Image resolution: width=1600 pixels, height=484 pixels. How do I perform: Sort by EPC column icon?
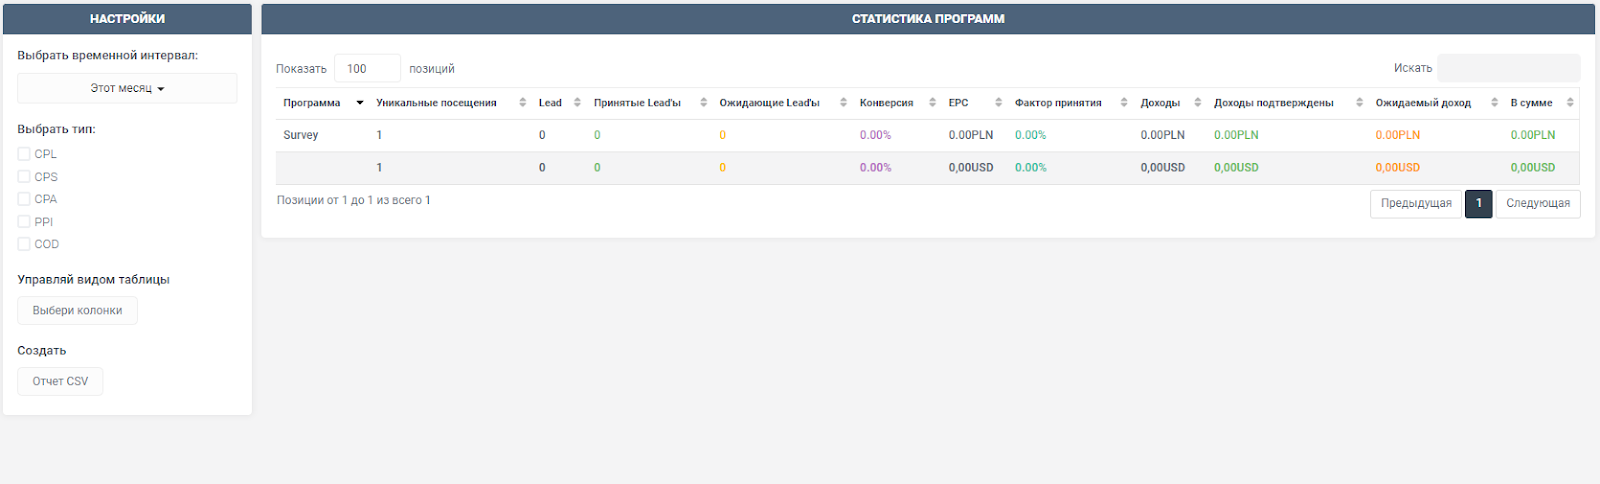tap(998, 103)
